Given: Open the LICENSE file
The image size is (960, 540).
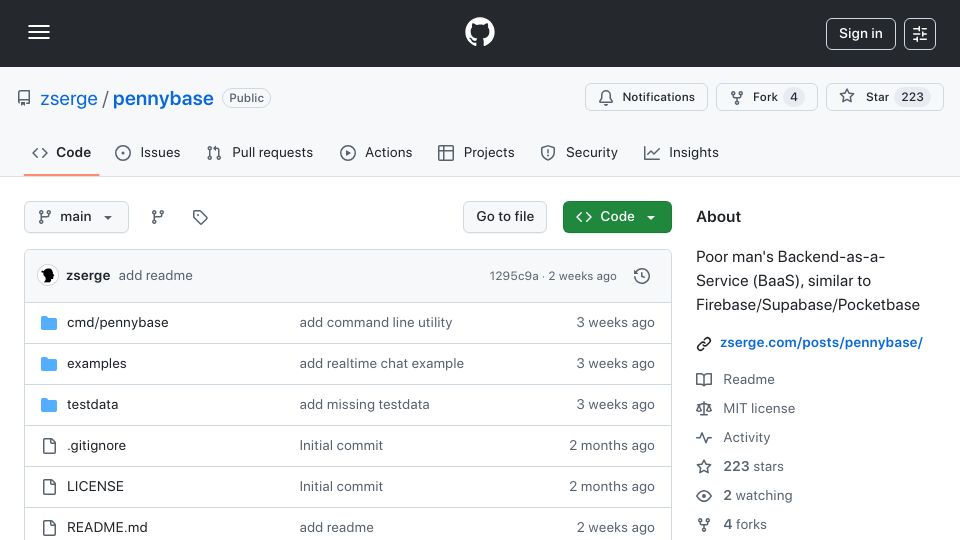Looking at the screenshot, I should click(95, 487).
